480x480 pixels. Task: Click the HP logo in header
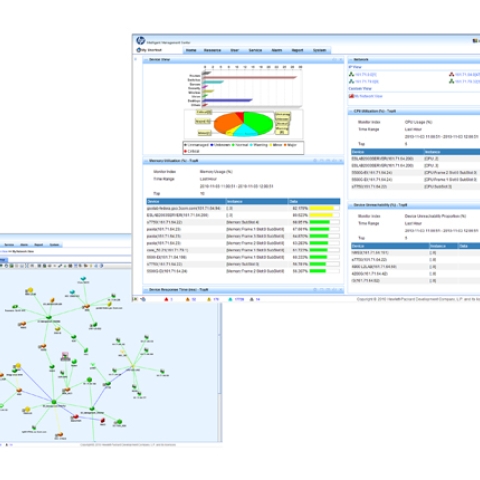141,41
